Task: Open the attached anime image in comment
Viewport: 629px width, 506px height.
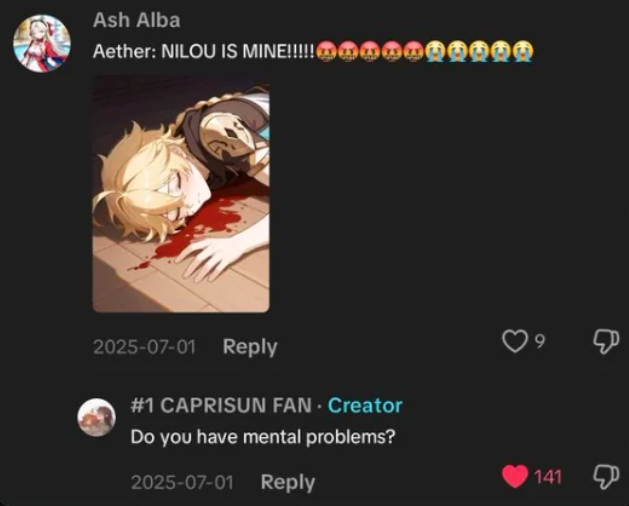Action: [x=181, y=193]
